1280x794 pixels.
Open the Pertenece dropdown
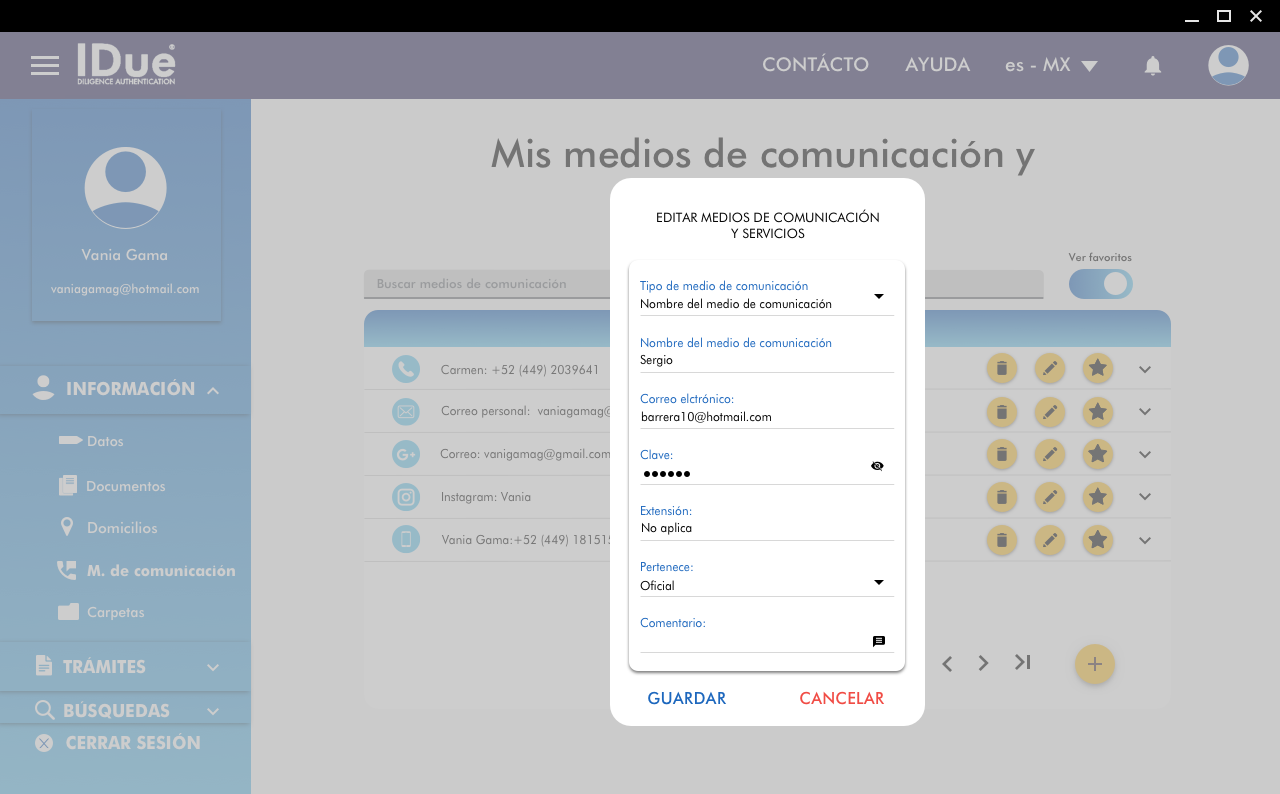click(878, 582)
